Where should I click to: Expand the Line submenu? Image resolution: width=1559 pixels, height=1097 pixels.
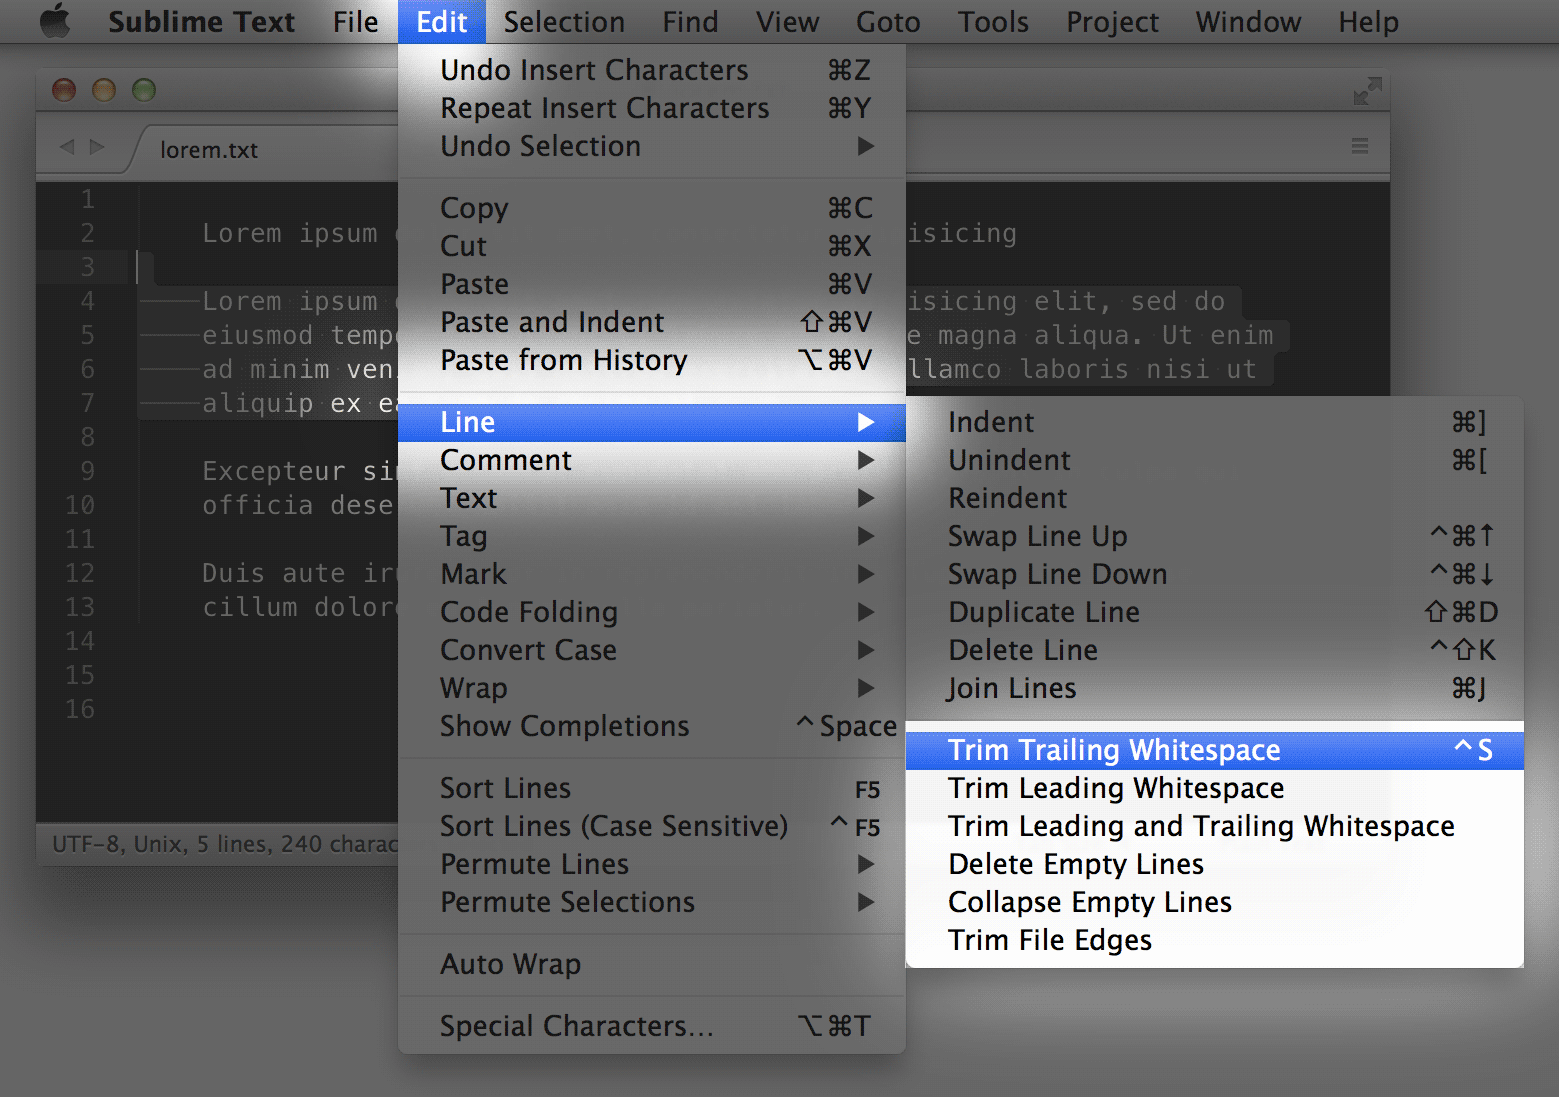[652, 422]
